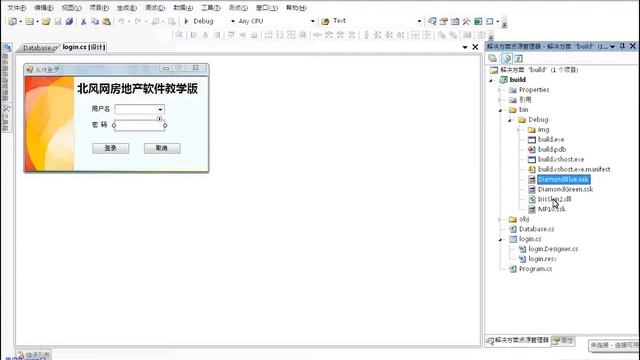Screen dimensions: 640x360
Task: Open the 生成(B) menu
Action: 127,8
